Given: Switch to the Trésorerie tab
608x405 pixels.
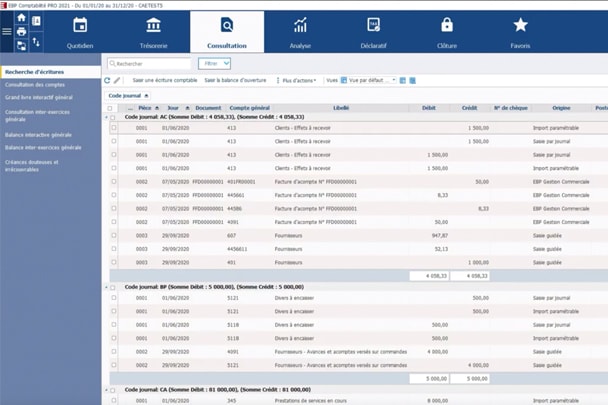Looking at the screenshot, I should [x=153, y=31].
